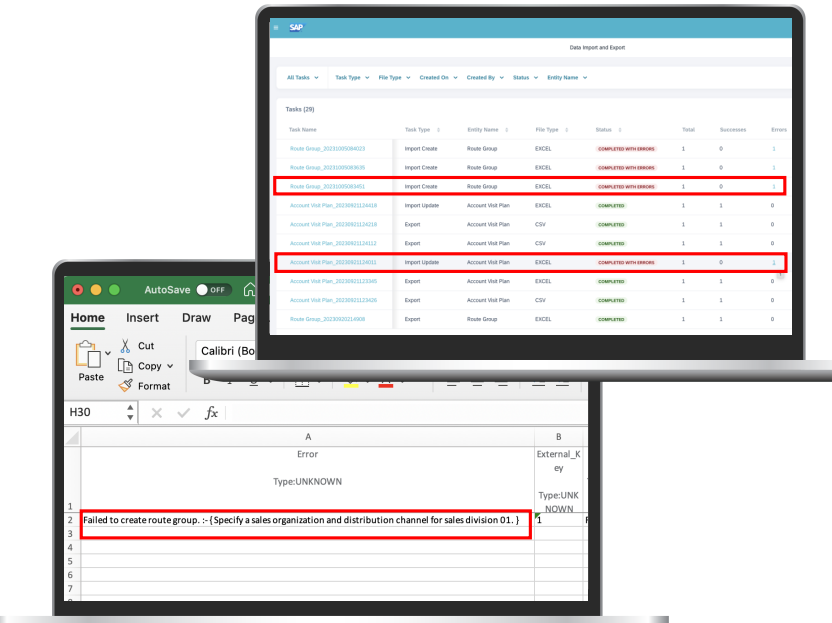Click the Cut text label in ribbon
Screen dimensions: 832x623
point(146,346)
